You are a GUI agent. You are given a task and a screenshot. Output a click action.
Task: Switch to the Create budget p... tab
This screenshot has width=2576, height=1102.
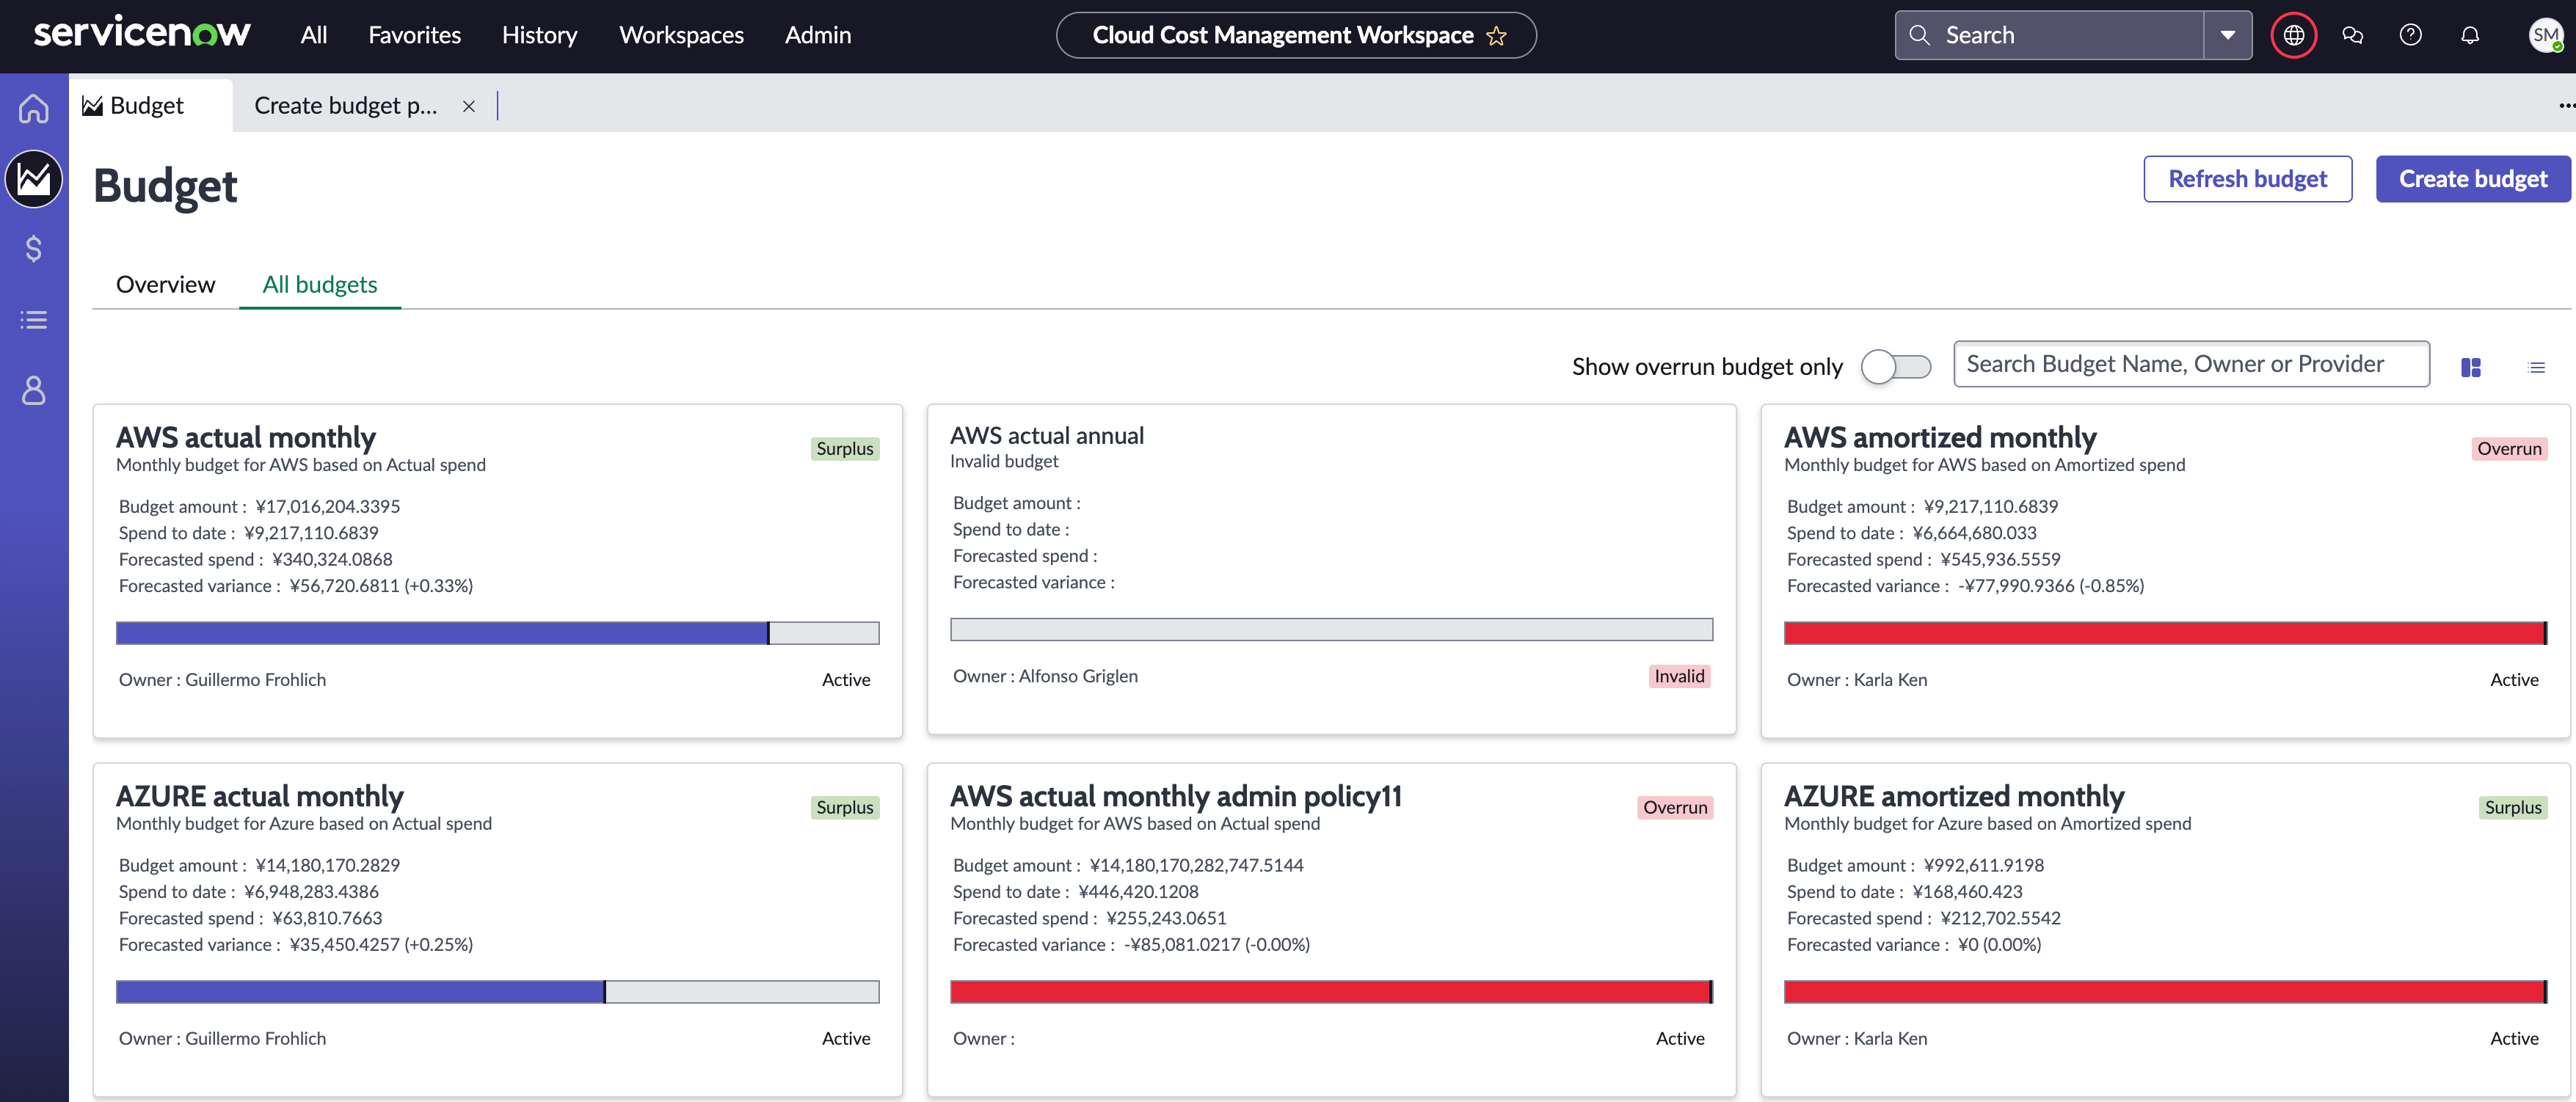[346, 105]
